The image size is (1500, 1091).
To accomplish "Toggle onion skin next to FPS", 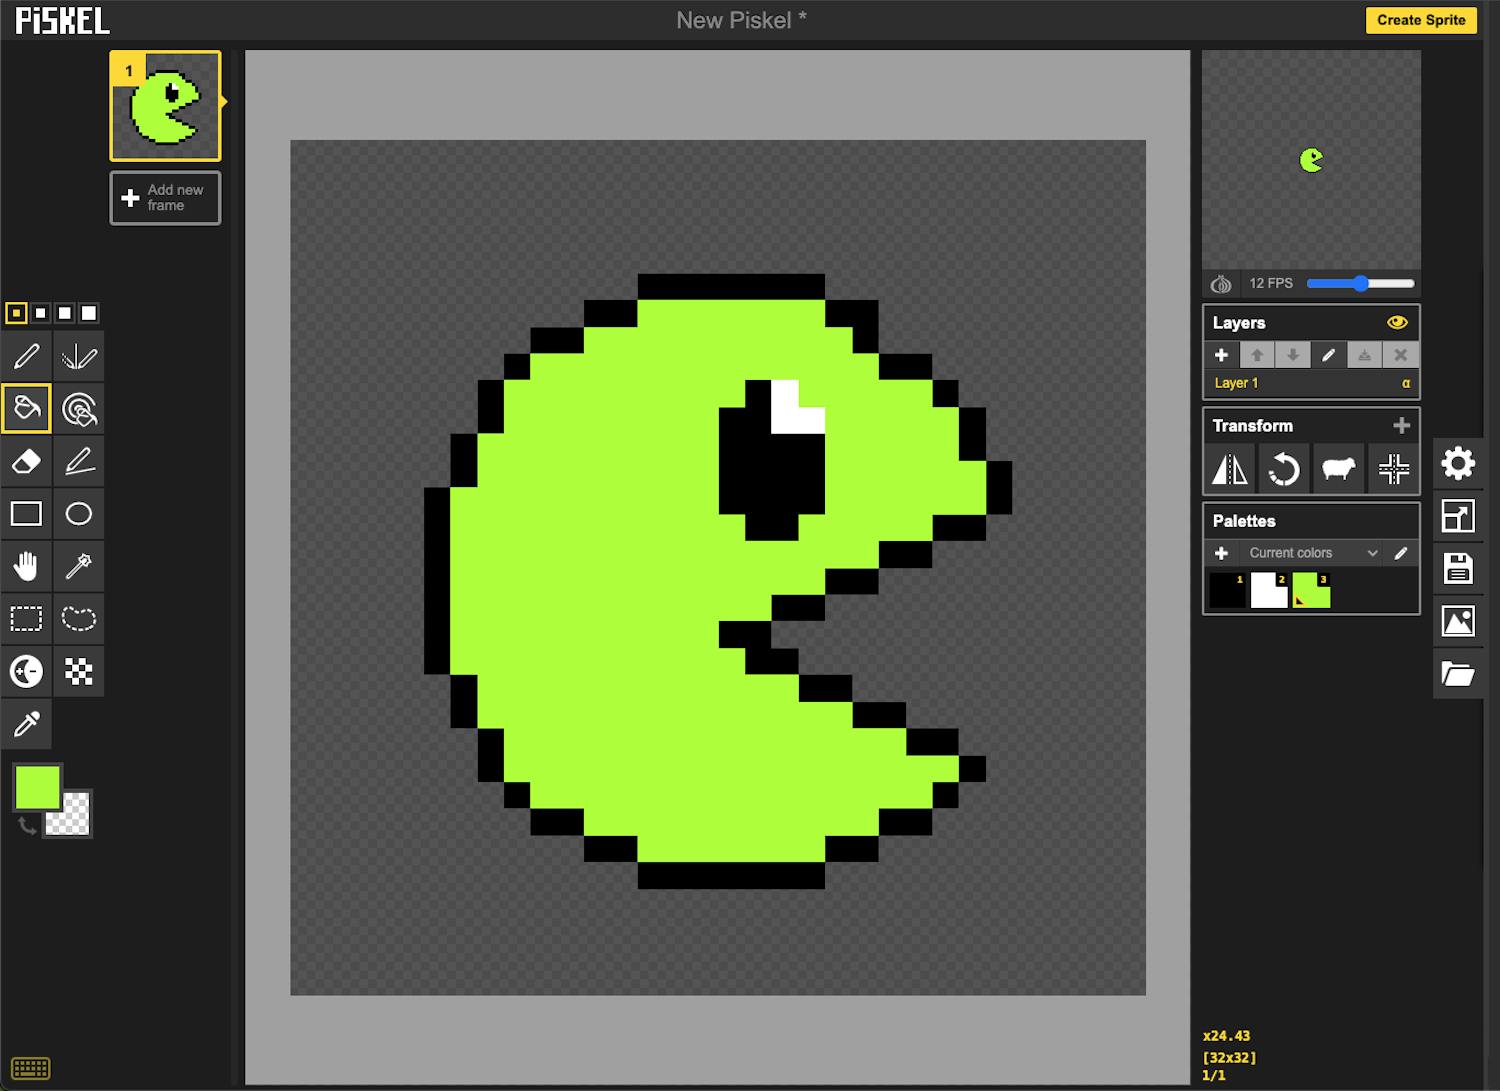I will [x=1221, y=284].
